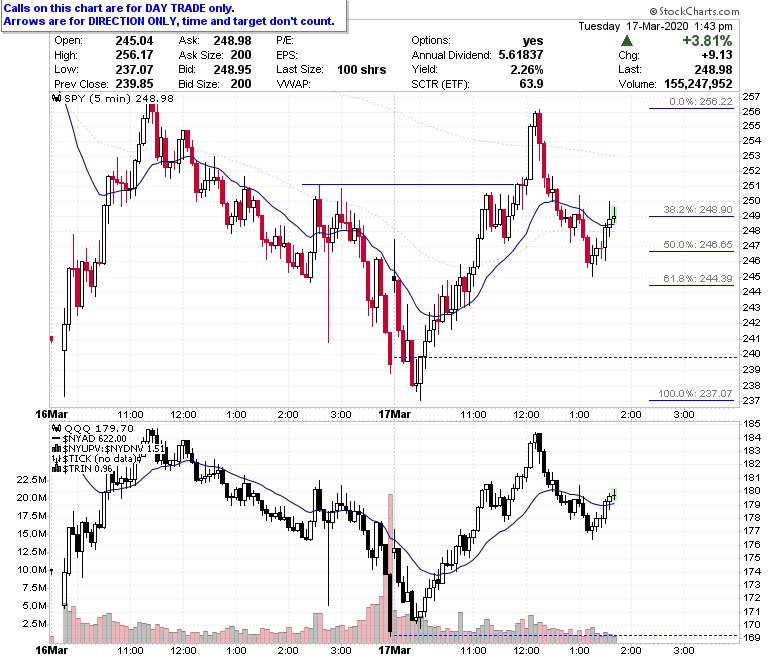Click the Prev Close value 239.85
This screenshot has height=659, width=780.
coord(134,84)
